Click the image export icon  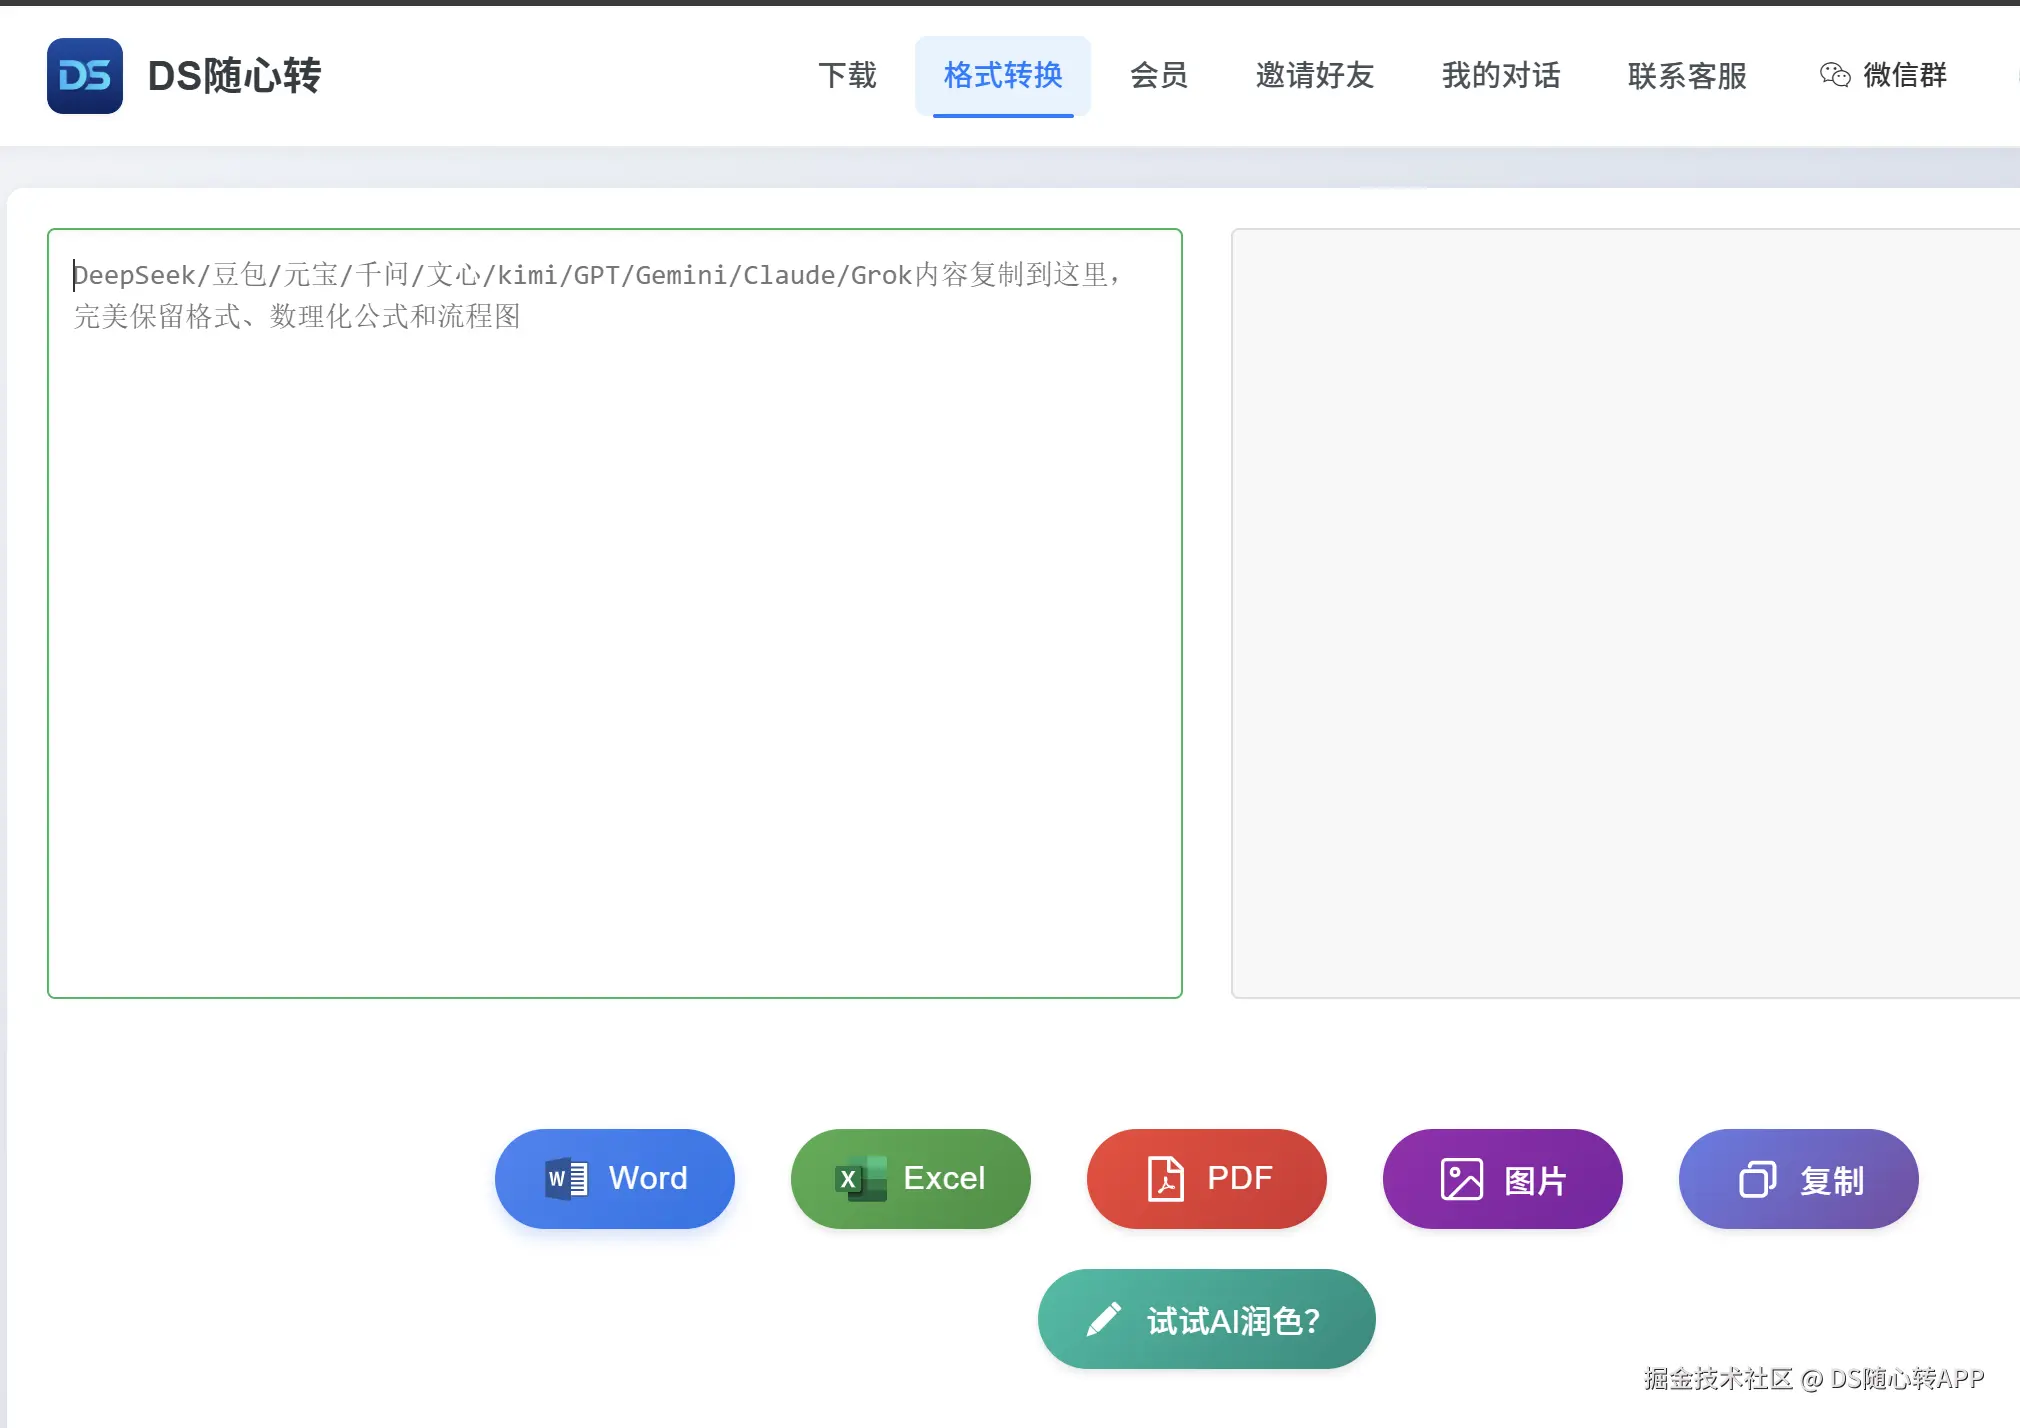(1461, 1180)
